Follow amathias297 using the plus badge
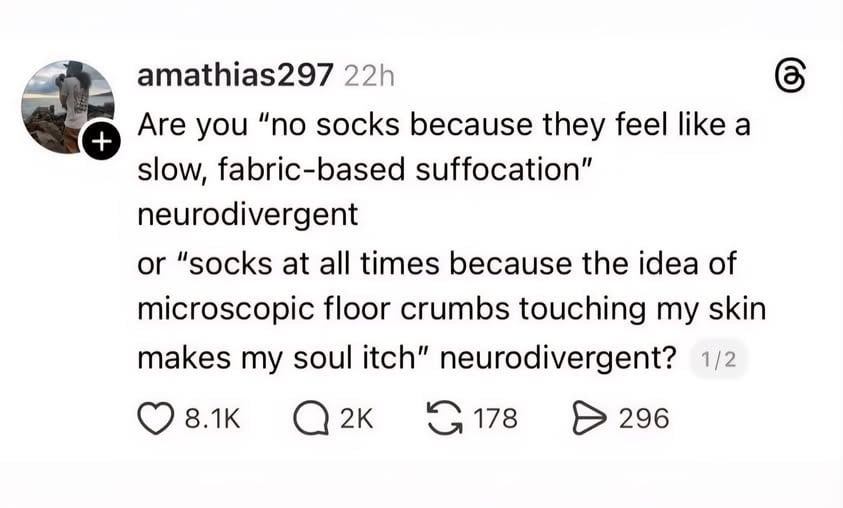The image size is (843, 508). 99,143
